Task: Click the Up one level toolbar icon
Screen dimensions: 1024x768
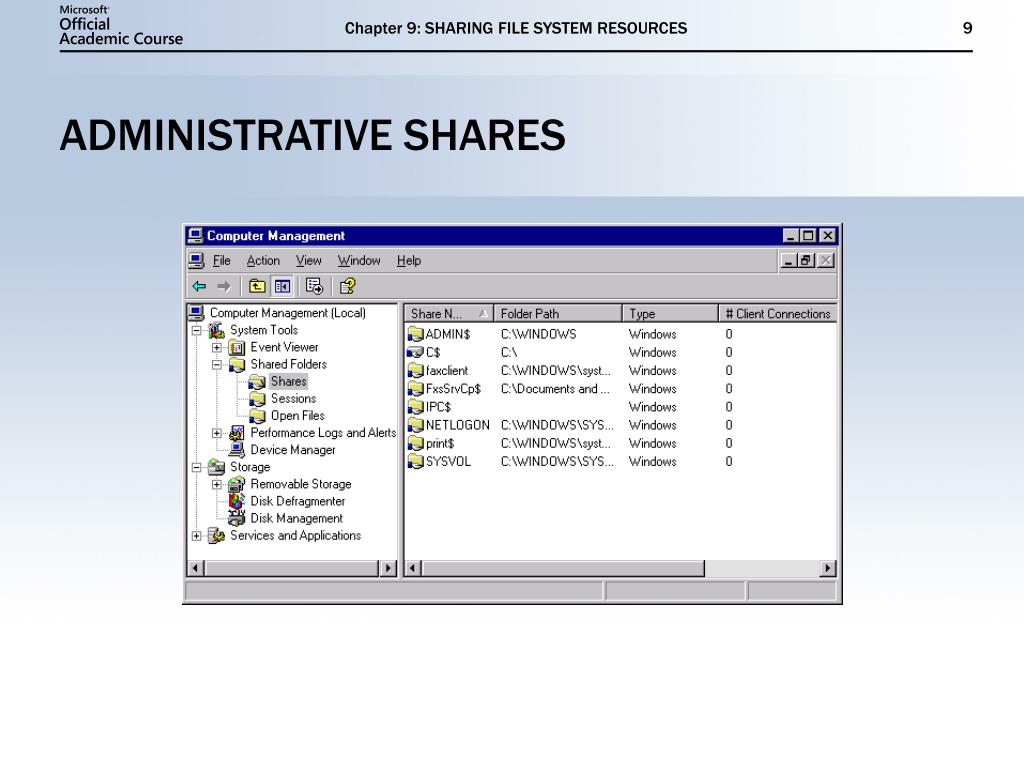Action: 257,286
